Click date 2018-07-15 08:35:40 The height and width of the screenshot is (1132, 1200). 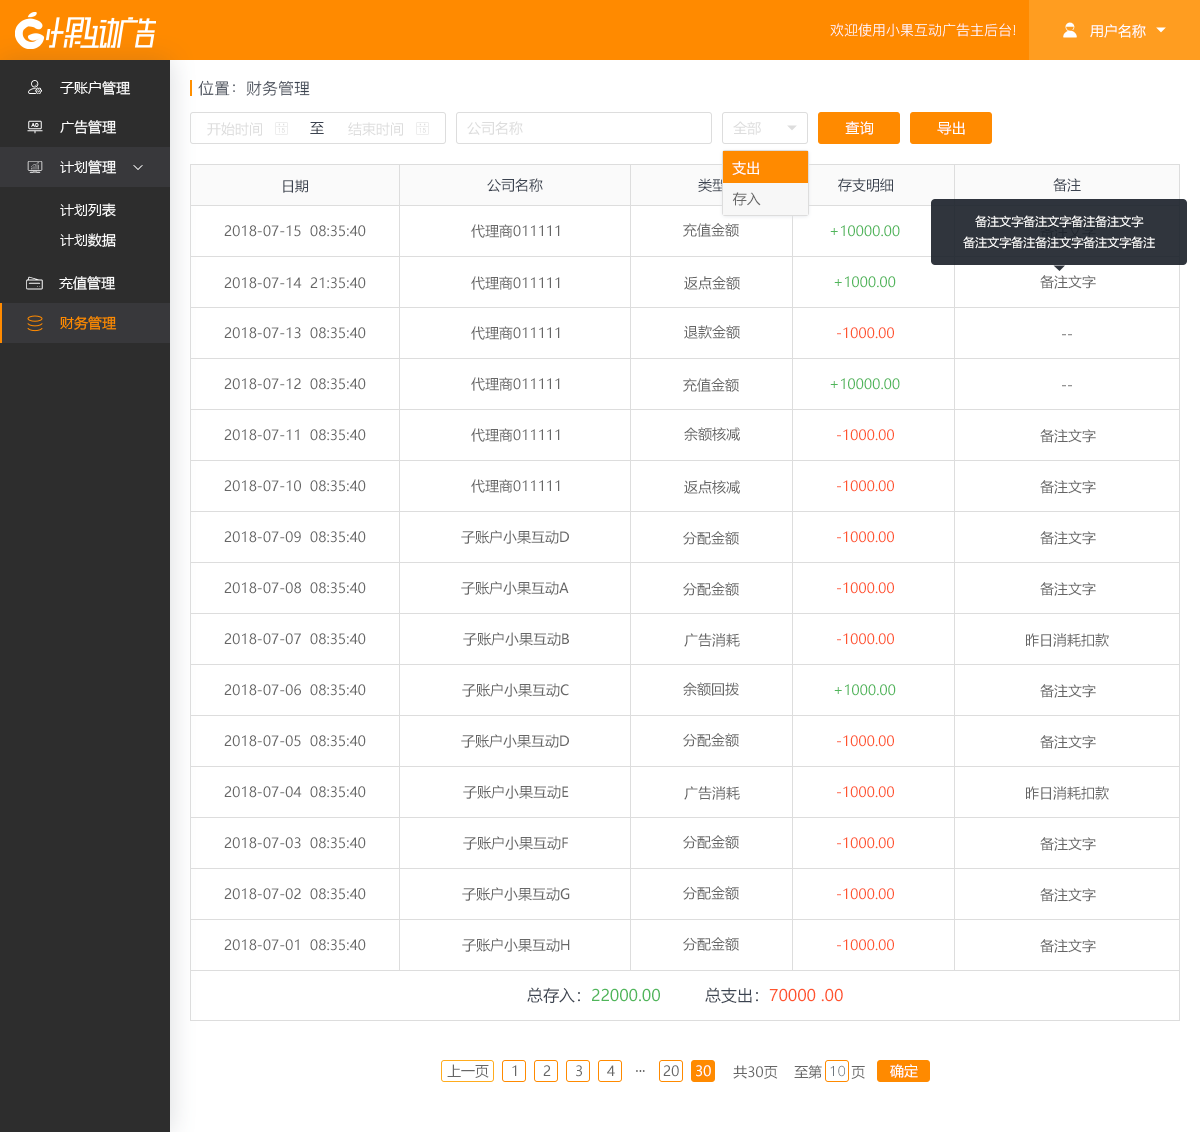tap(295, 231)
